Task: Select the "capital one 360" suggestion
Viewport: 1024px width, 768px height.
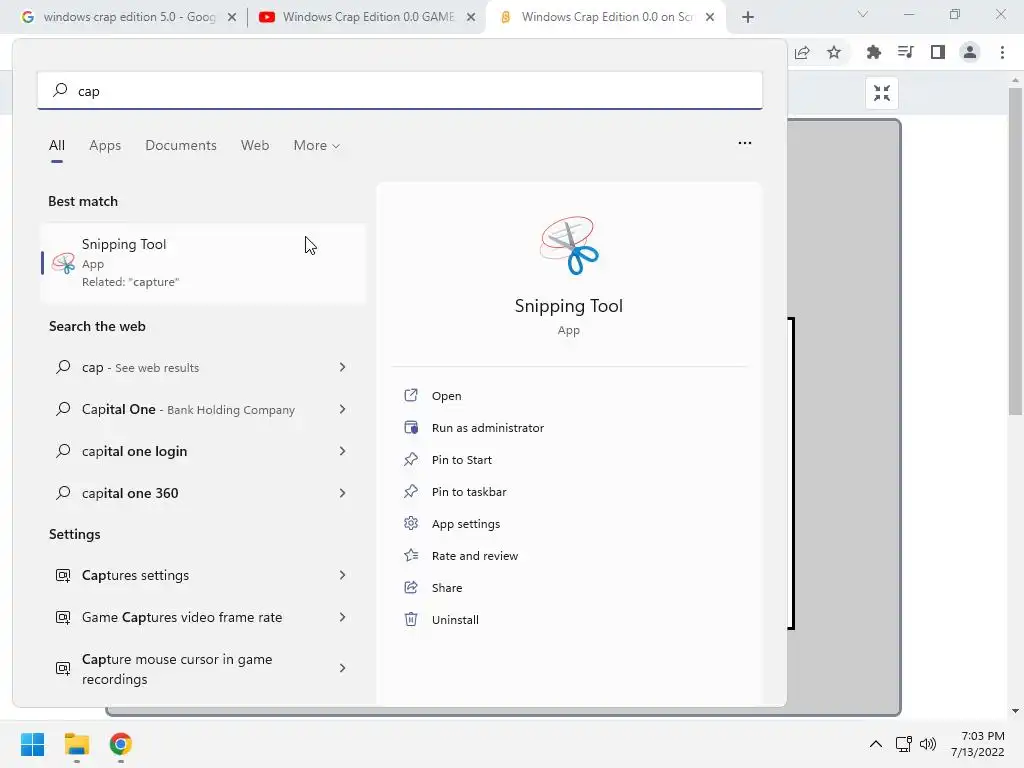Action: [x=203, y=493]
